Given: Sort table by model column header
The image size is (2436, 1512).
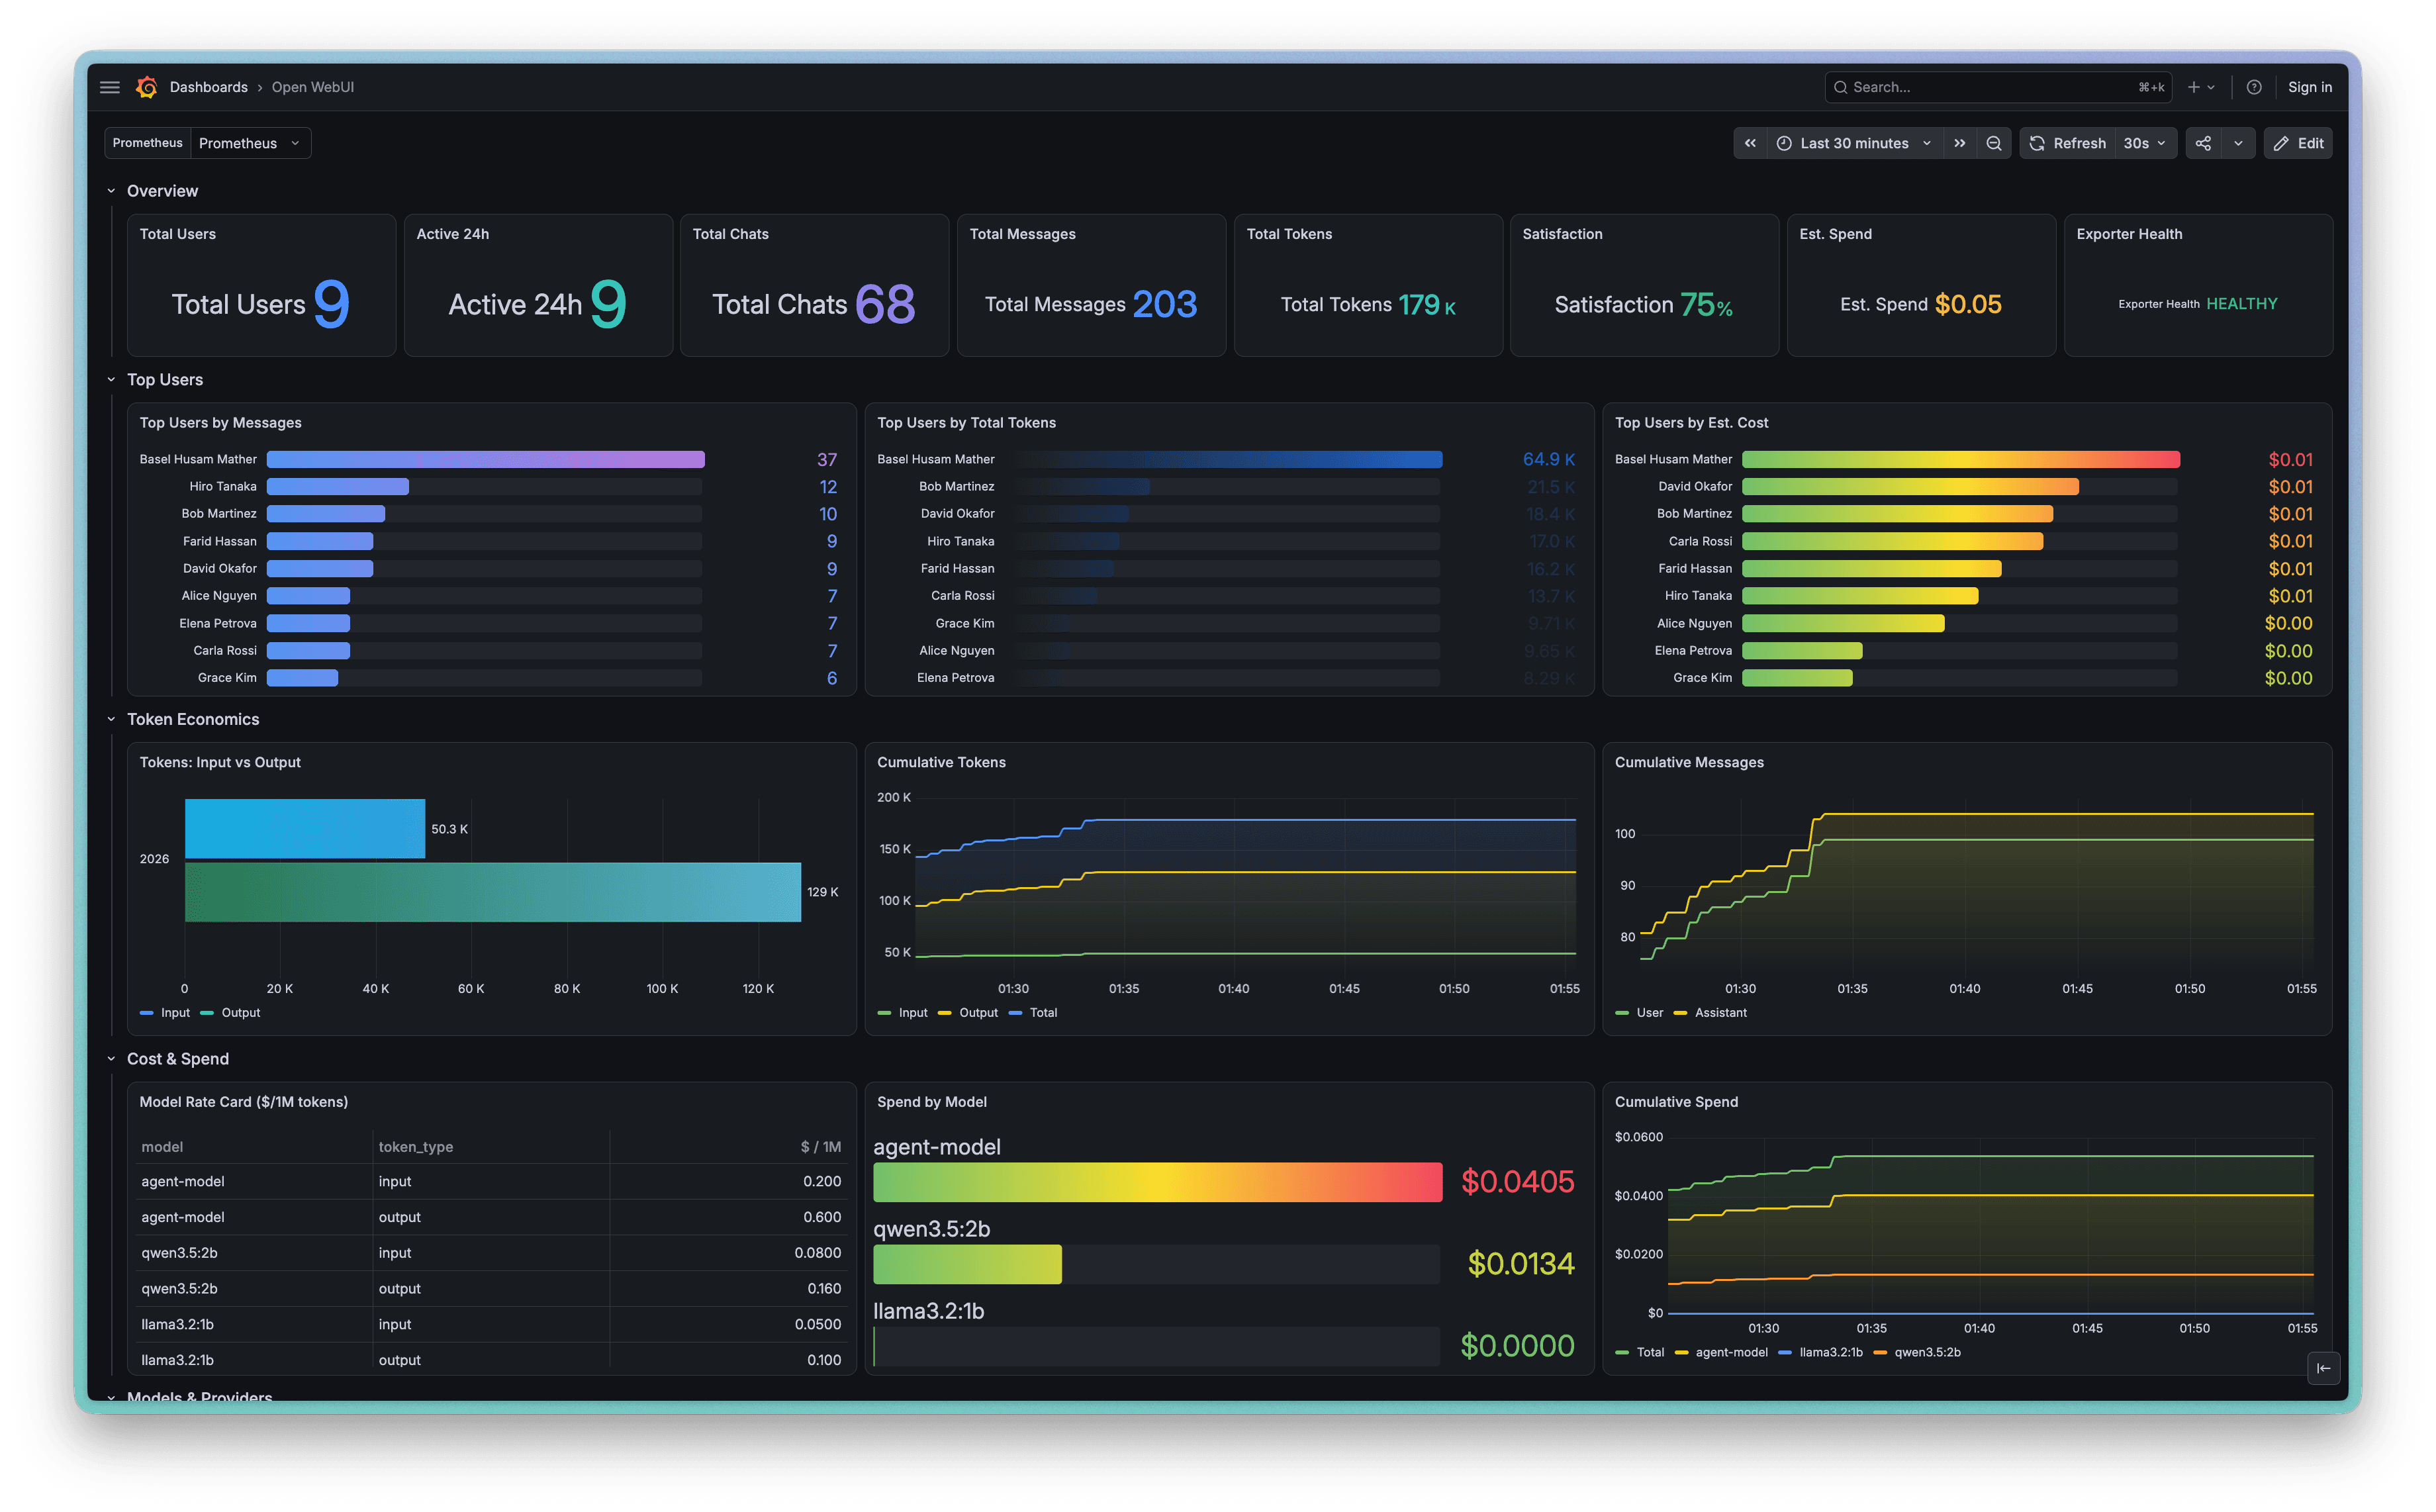Looking at the screenshot, I should [162, 1147].
